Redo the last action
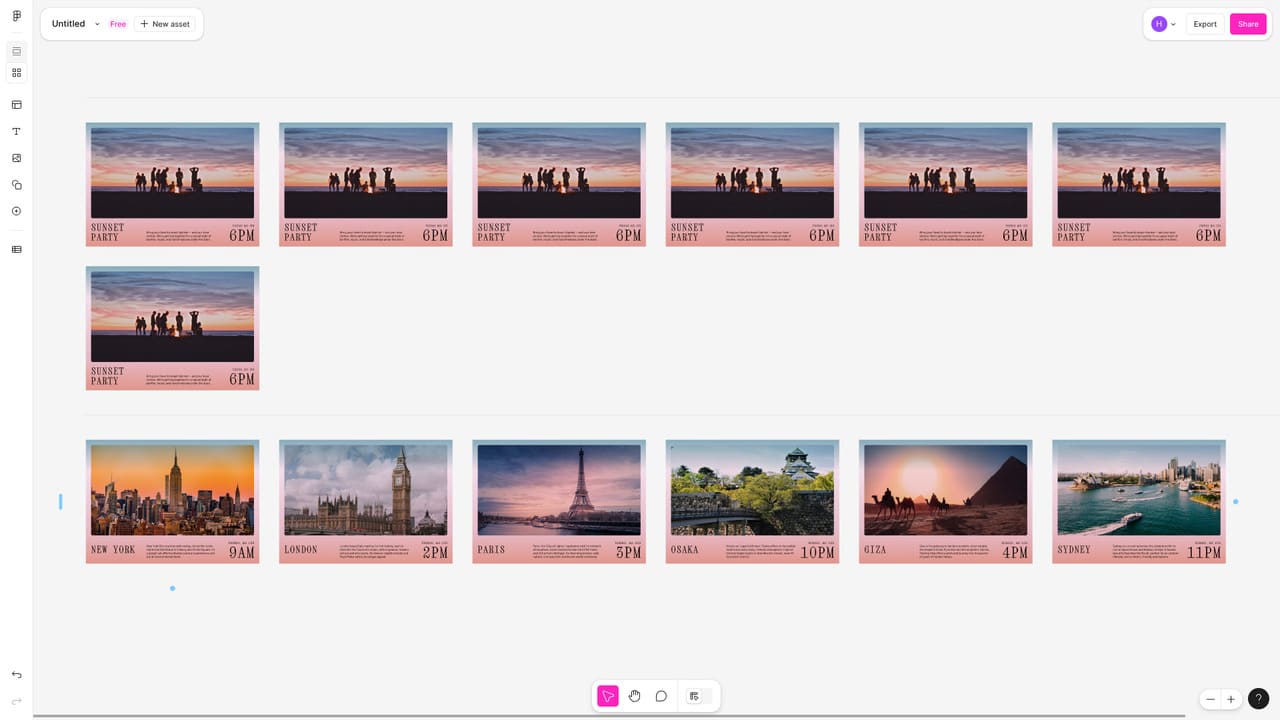Viewport: 1280px width, 720px height. click(x=16, y=701)
